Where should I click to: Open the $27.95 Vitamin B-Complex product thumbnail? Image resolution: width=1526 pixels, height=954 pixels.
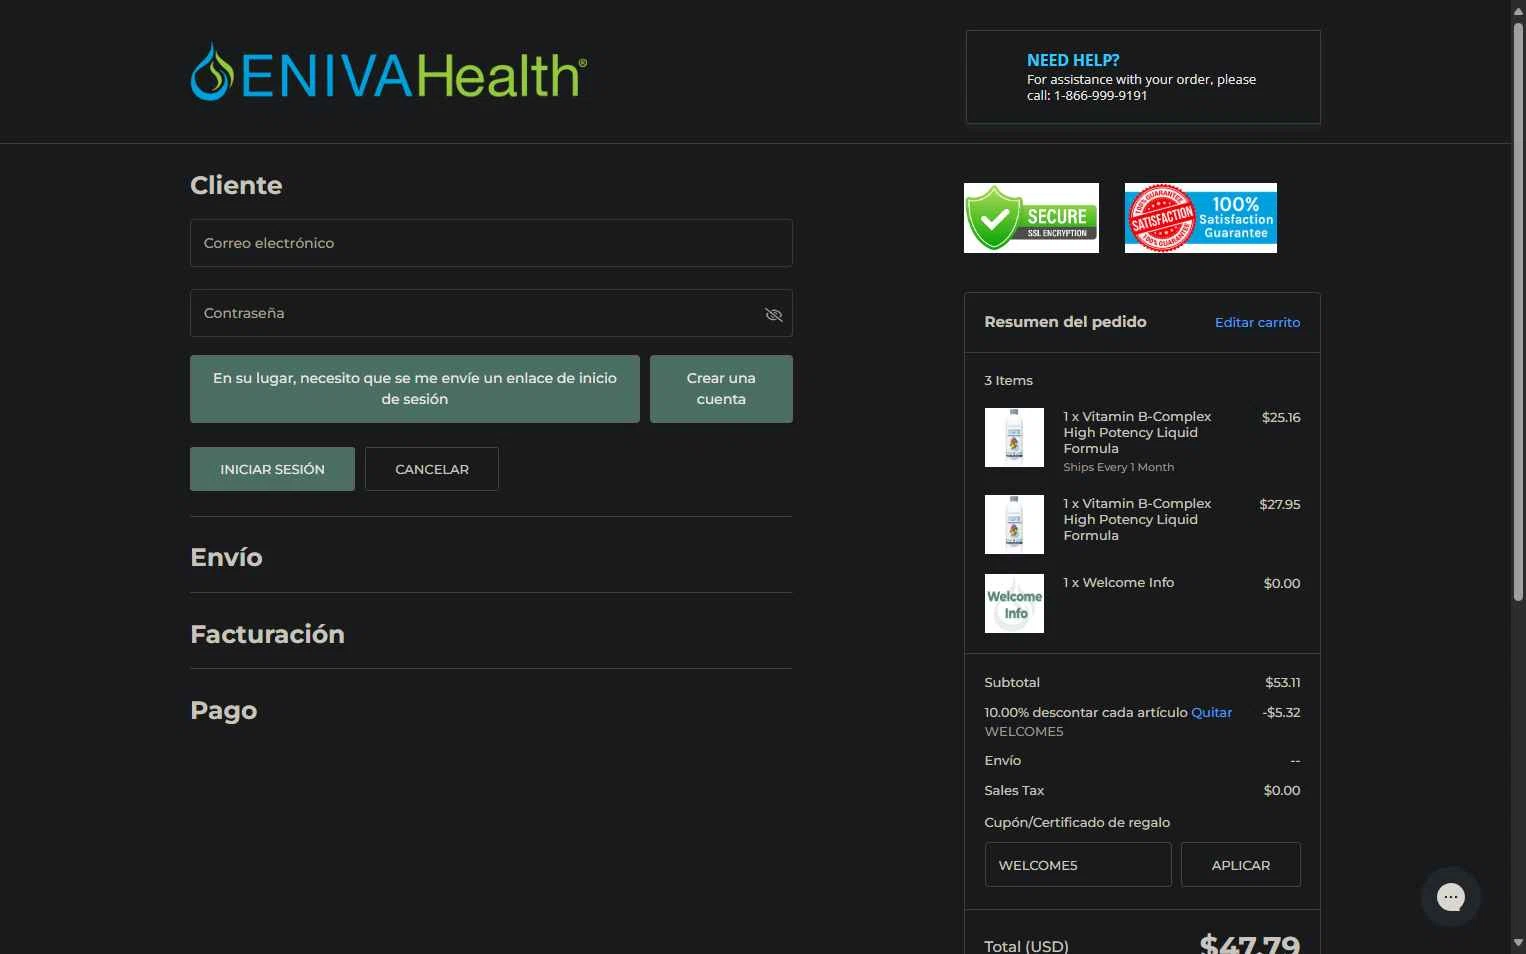click(1014, 524)
